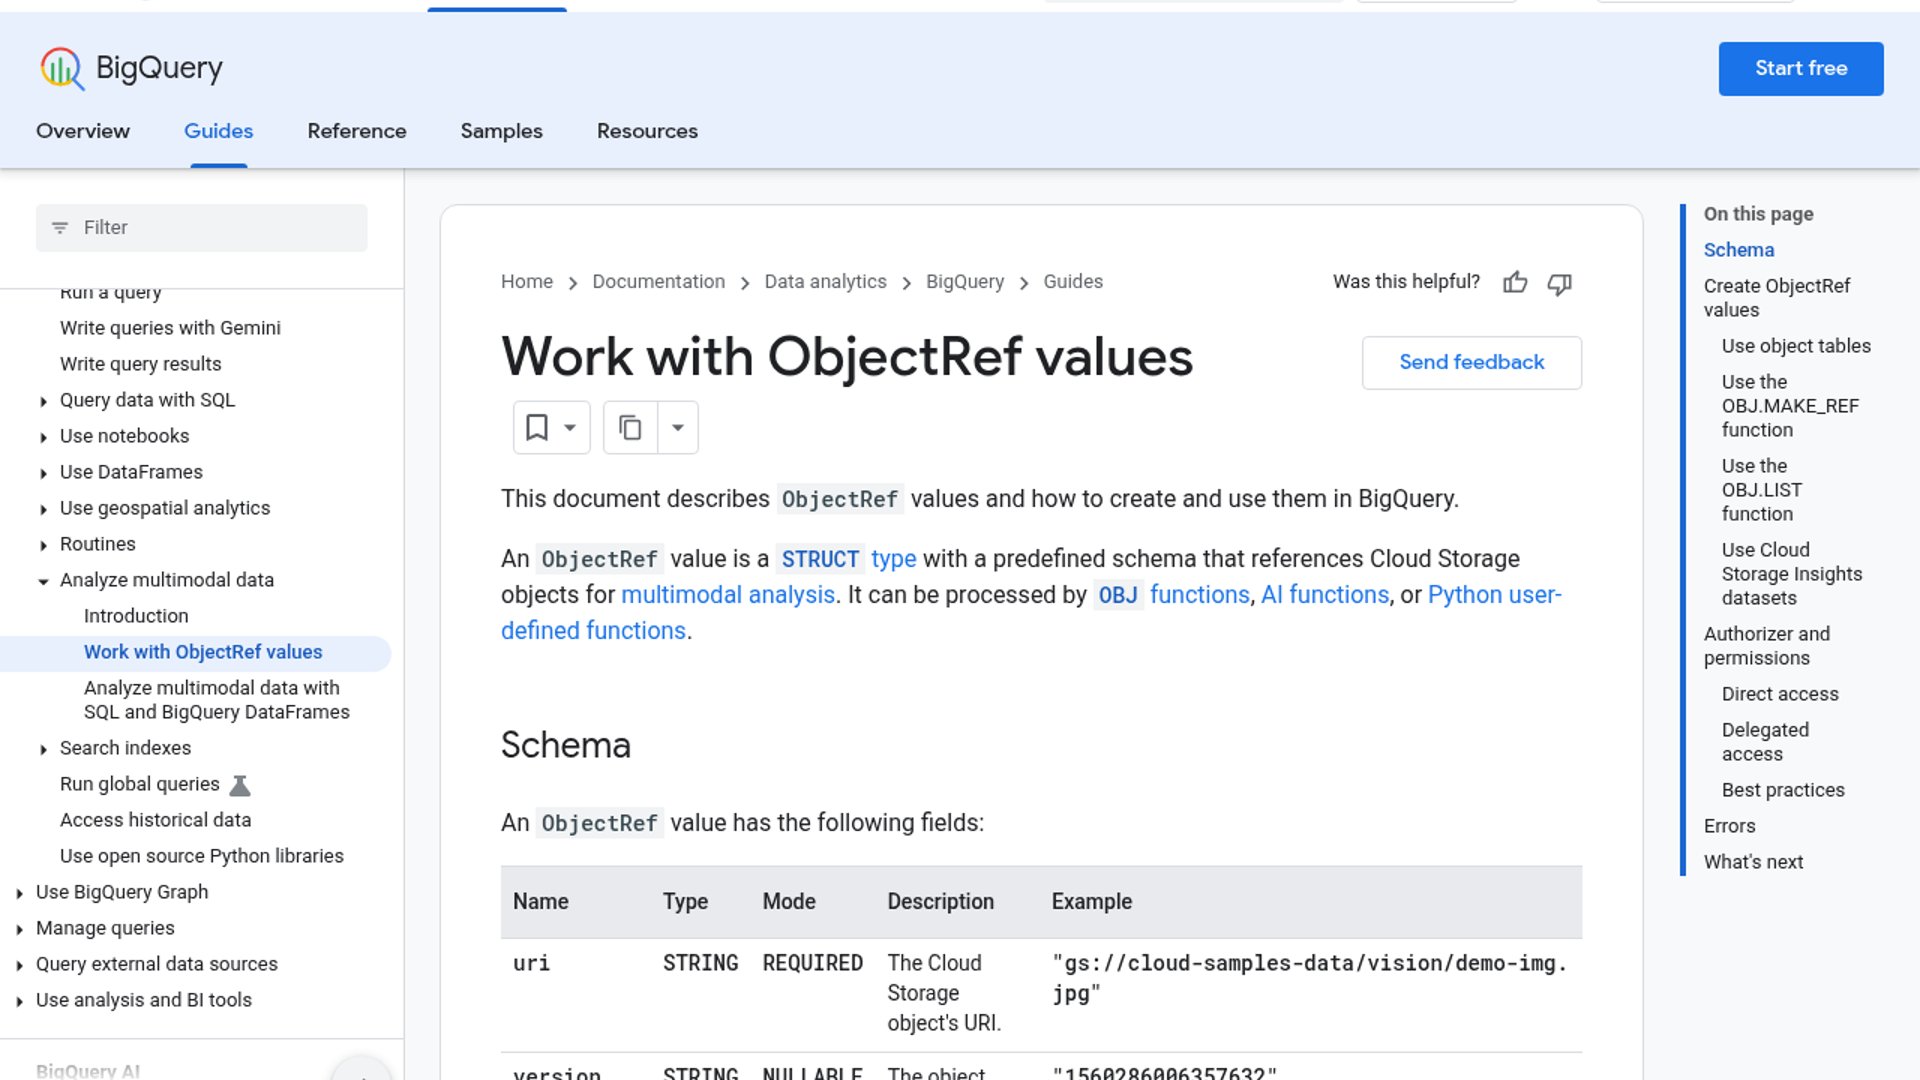
Task: Open the multimodal analysis link
Action: click(x=728, y=595)
